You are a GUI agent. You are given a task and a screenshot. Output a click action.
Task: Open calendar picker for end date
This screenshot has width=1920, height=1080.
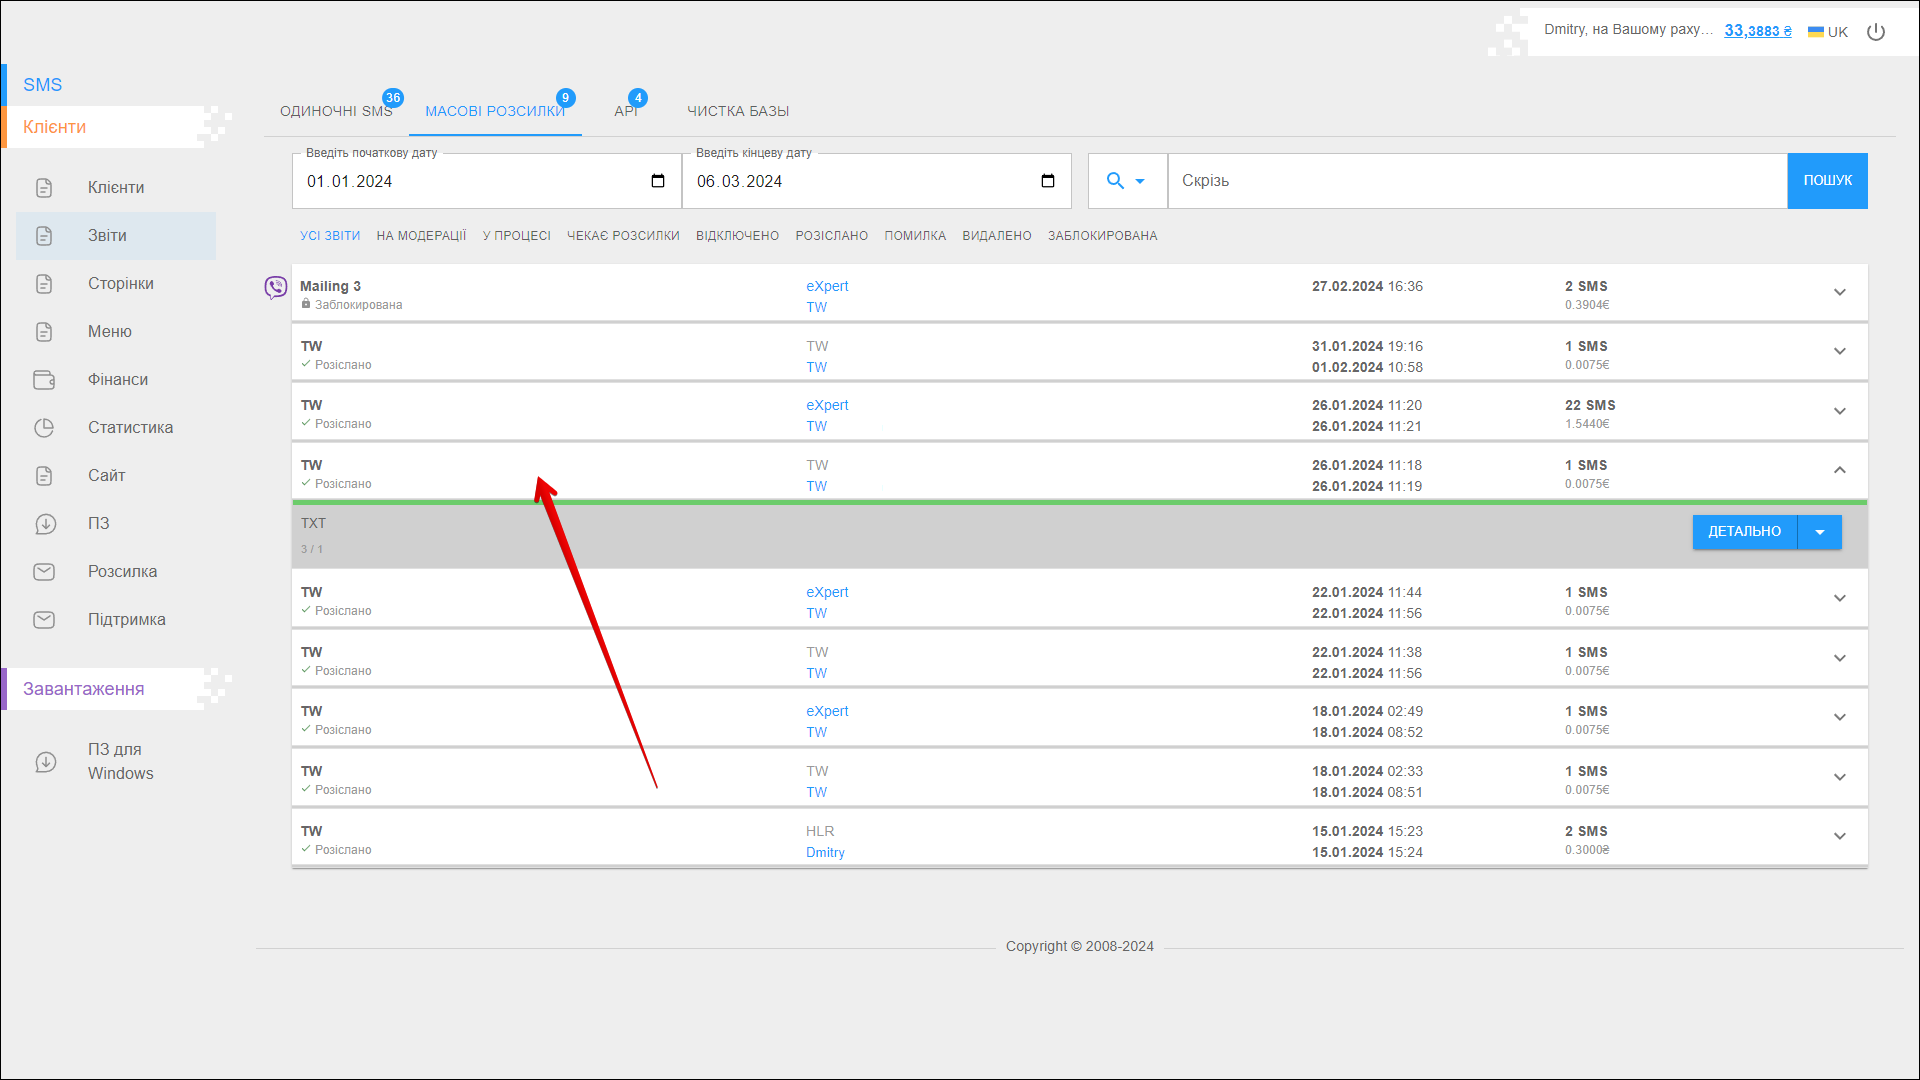(x=1048, y=181)
